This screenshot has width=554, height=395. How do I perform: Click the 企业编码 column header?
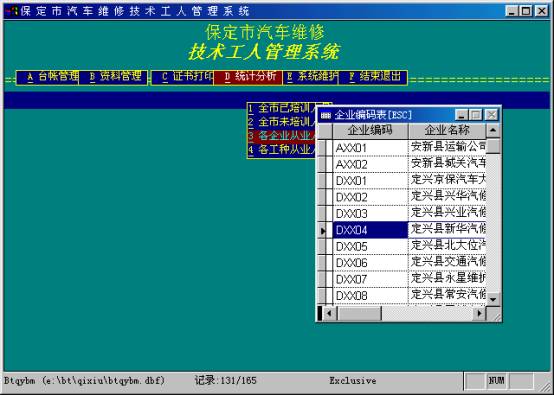370,130
